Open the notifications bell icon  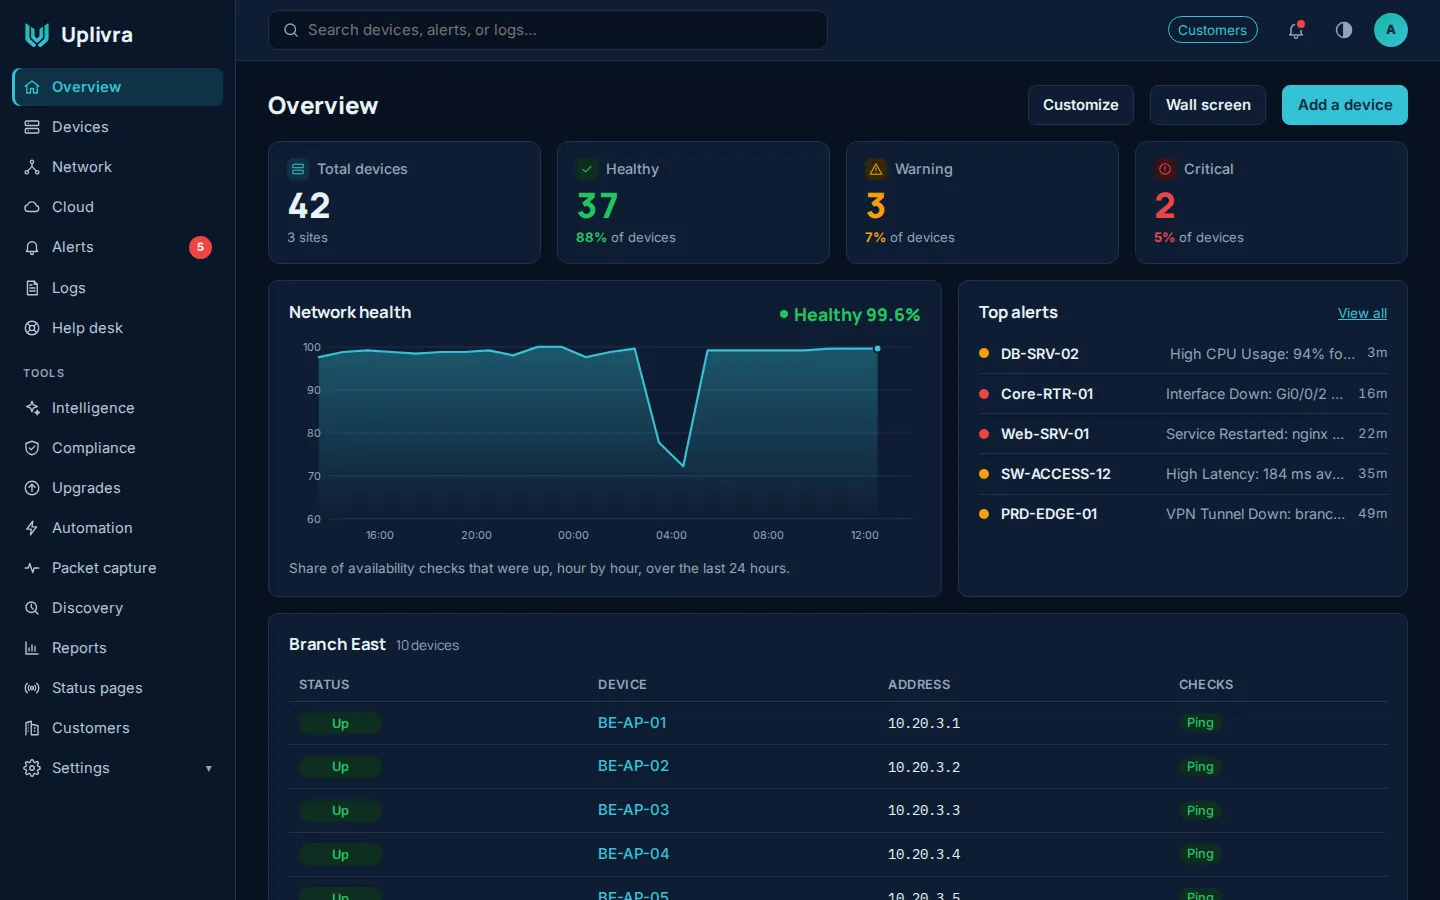click(x=1296, y=30)
